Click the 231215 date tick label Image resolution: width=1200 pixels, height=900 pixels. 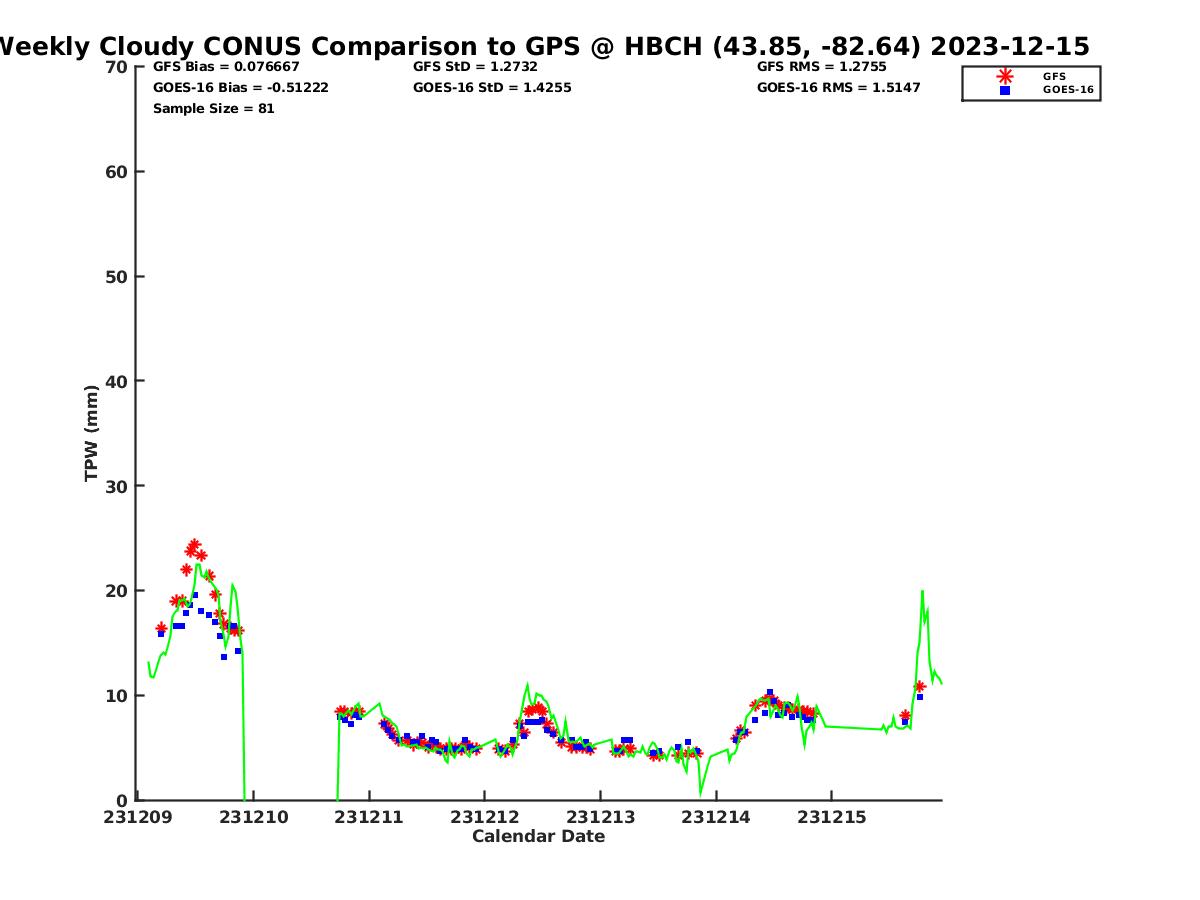coord(831,817)
